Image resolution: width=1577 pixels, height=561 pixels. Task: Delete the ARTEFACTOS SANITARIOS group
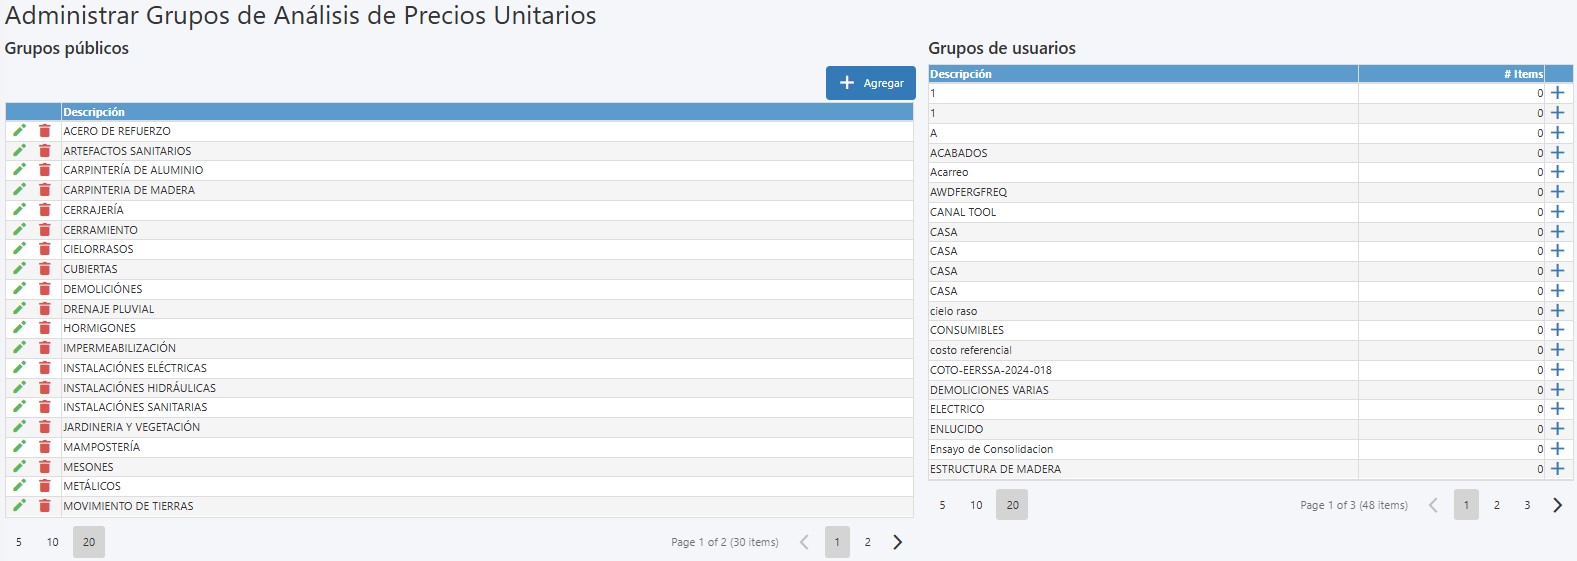[45, 151]
